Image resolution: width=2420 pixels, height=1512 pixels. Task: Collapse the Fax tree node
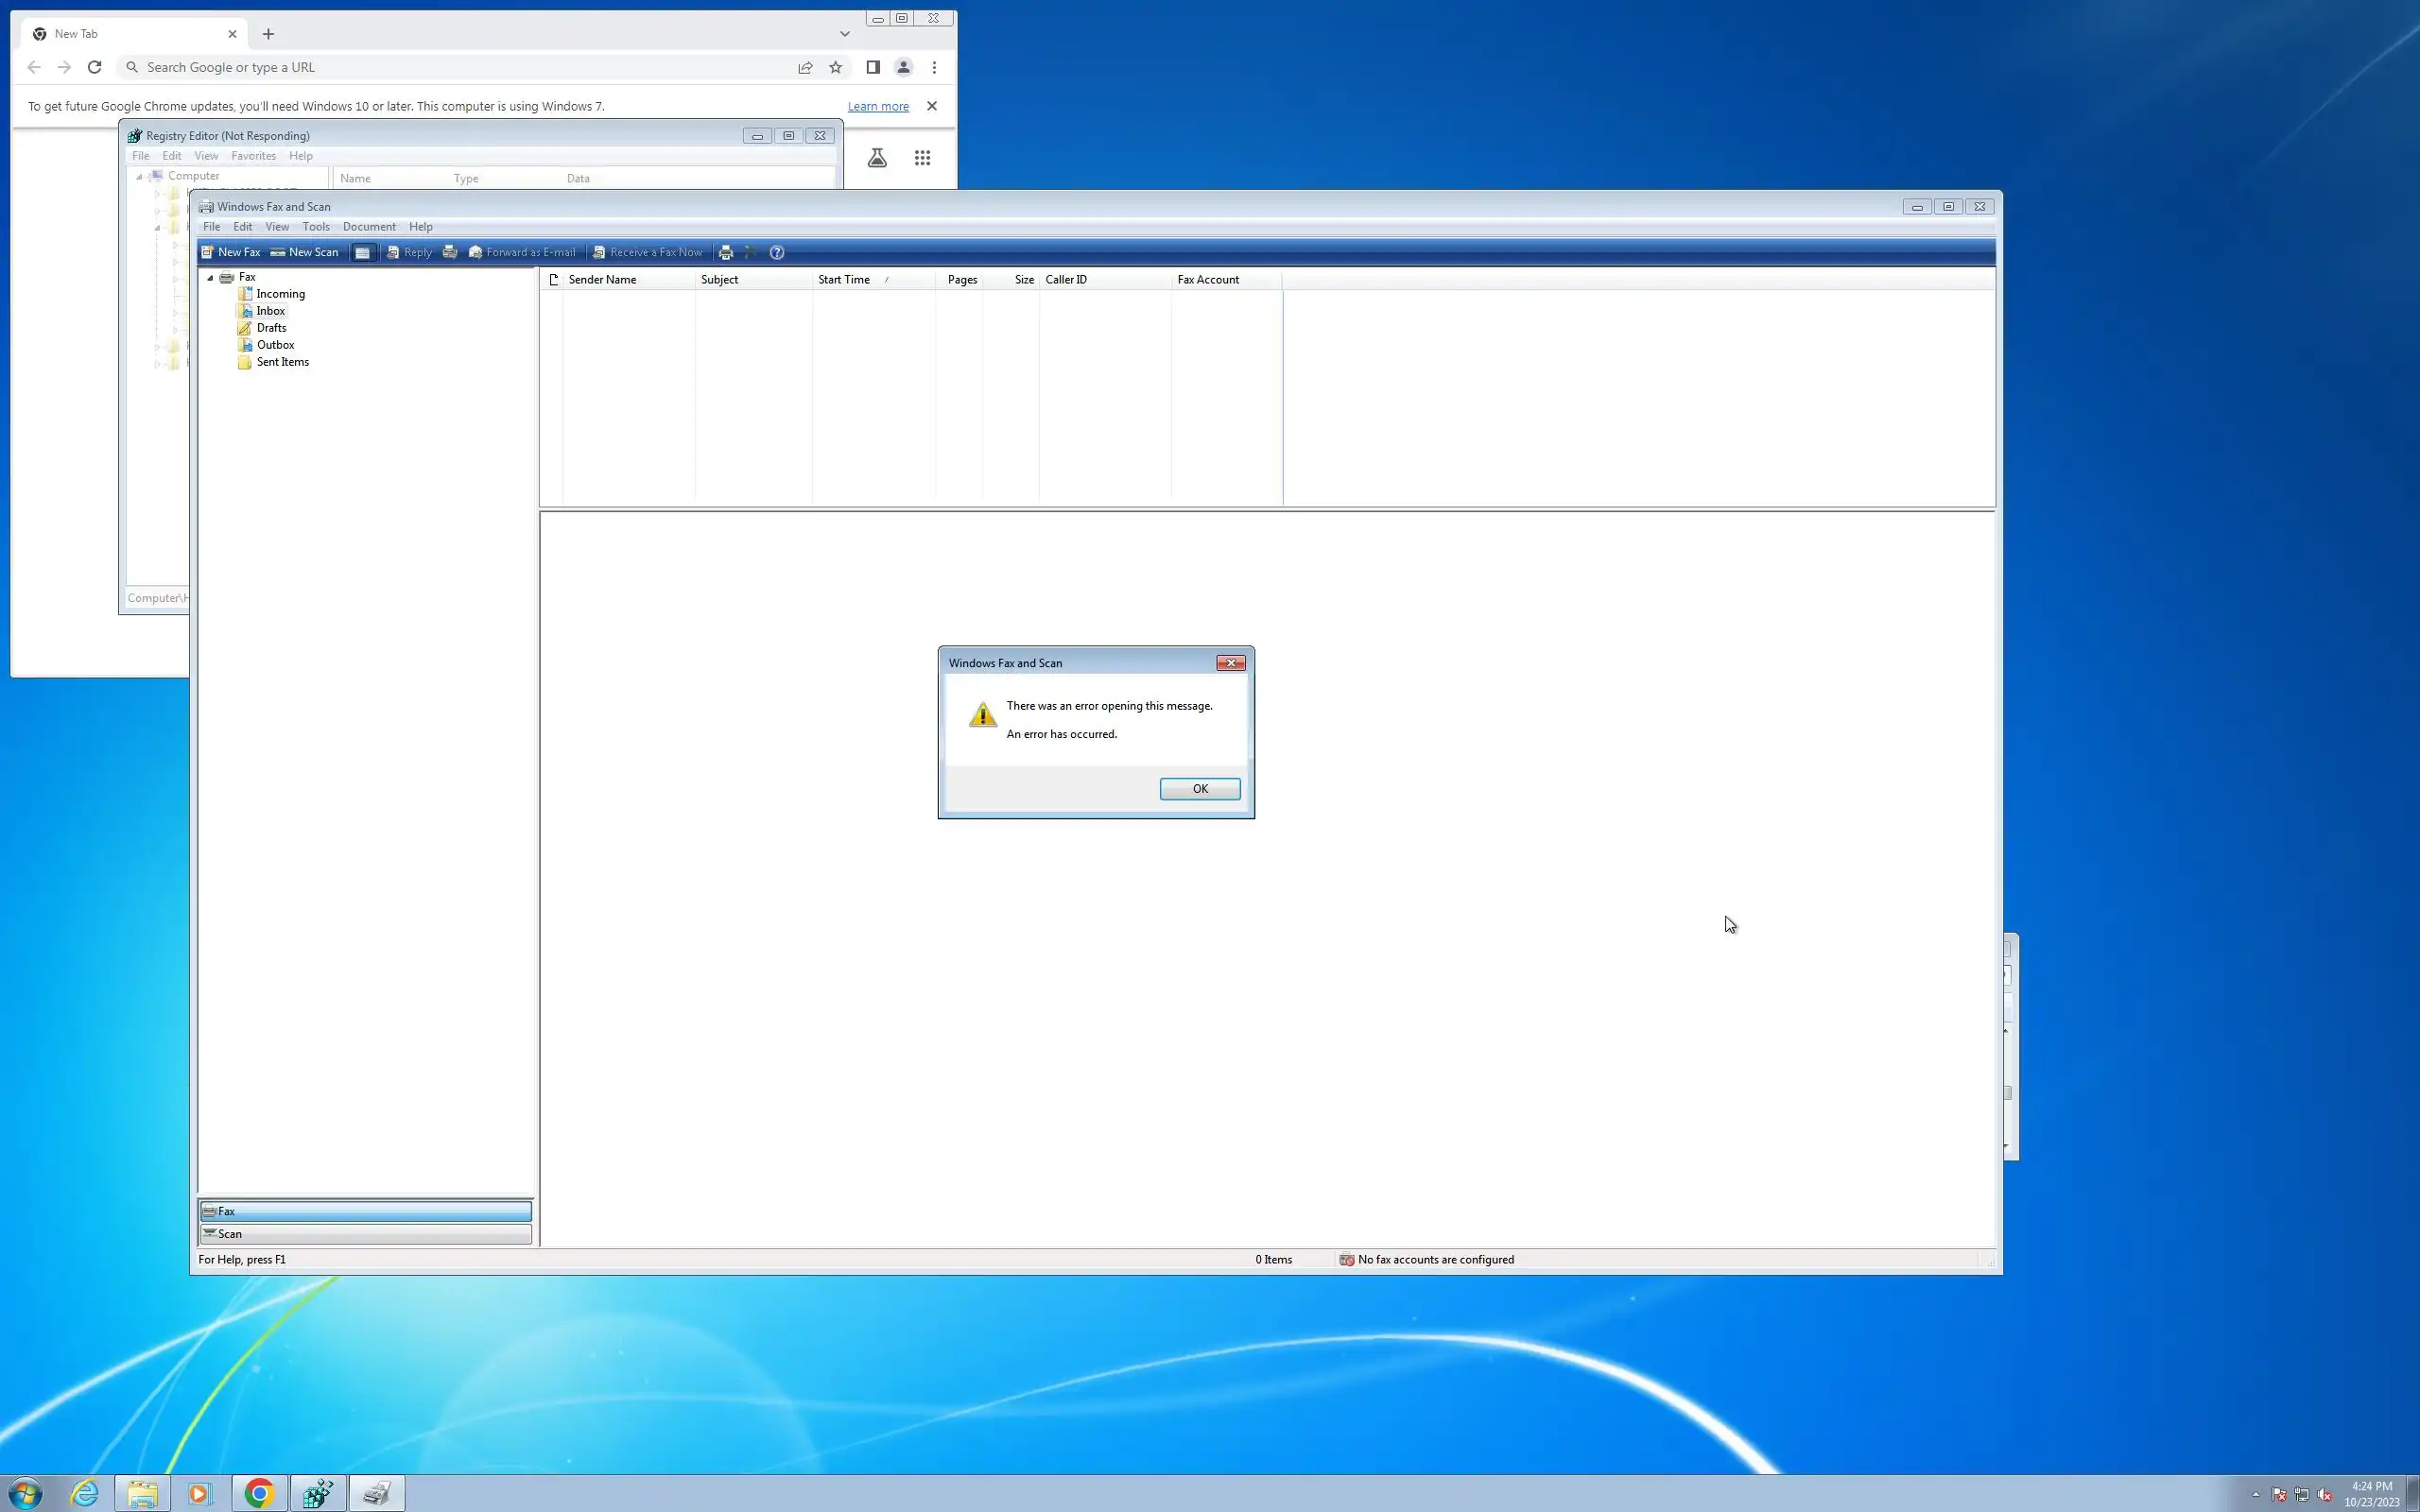210,278
